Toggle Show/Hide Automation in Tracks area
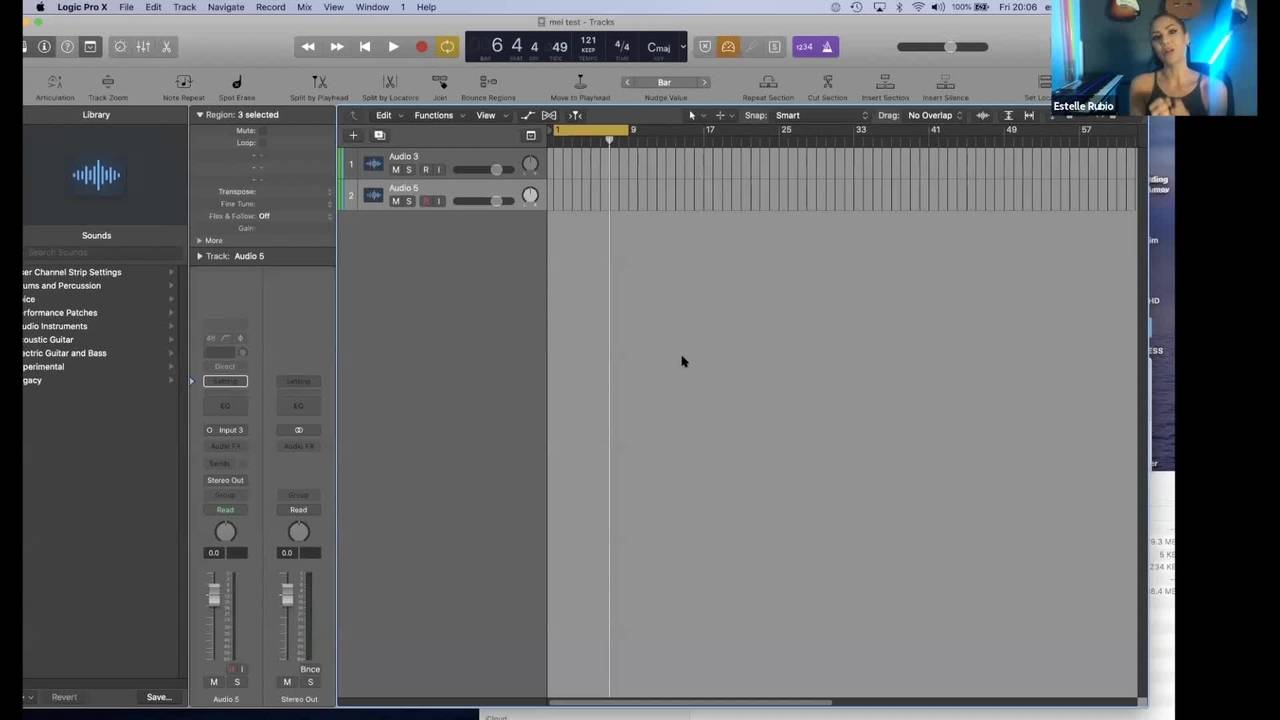 pos(528,115)
